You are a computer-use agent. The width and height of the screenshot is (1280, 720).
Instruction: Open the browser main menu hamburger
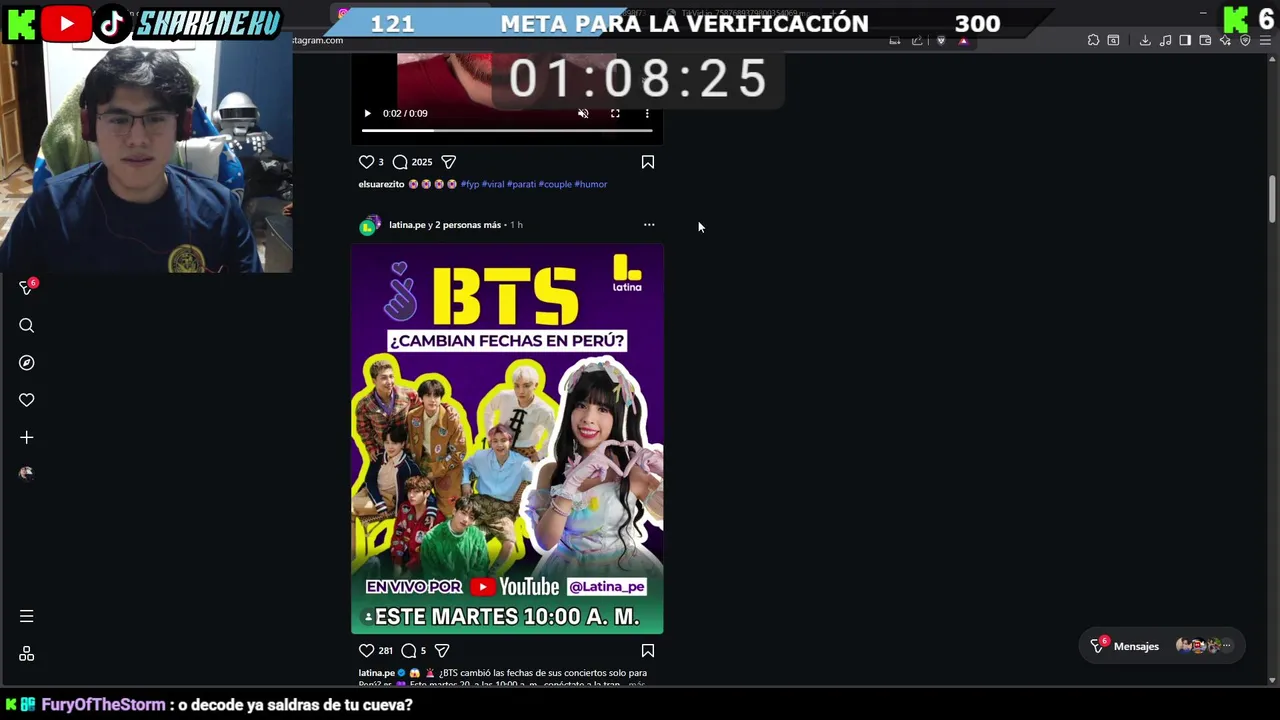tap(1265, 40)
